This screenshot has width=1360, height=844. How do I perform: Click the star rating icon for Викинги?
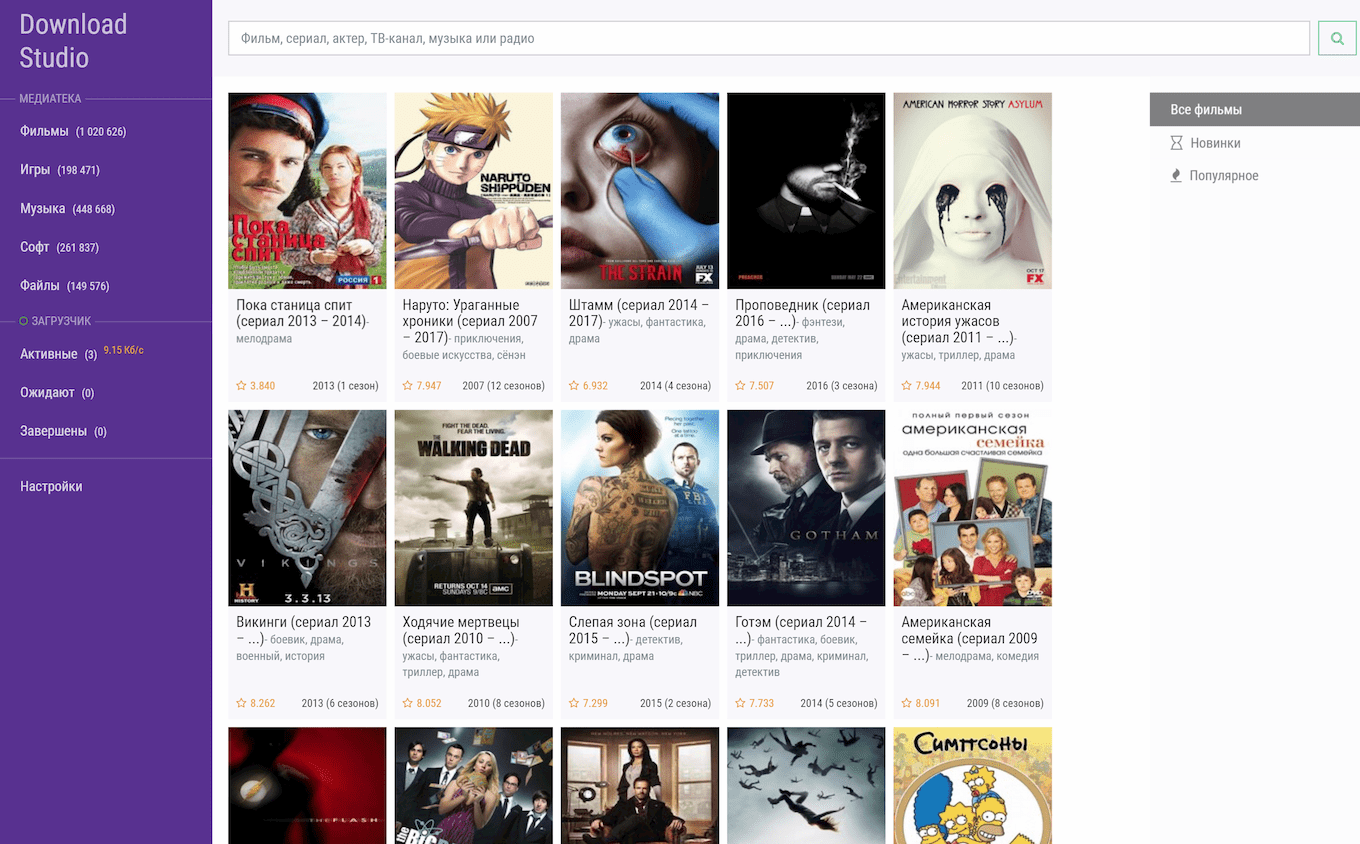point(241,703)
